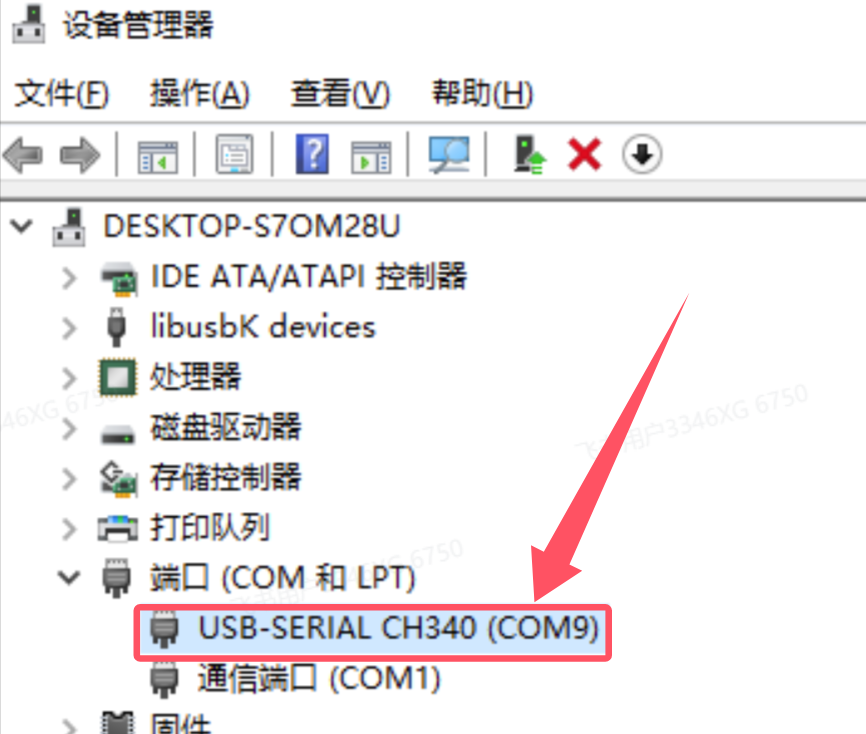Click the Forward arrow toolbar icon

(80, 155)
